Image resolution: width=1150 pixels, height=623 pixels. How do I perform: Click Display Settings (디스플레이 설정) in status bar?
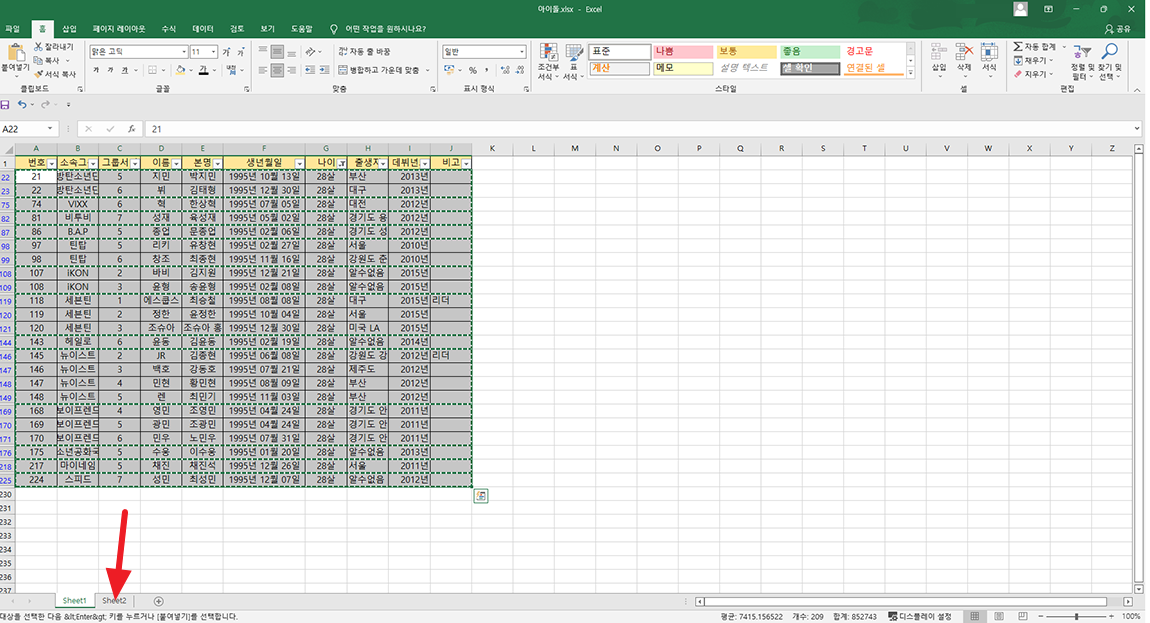920,616
